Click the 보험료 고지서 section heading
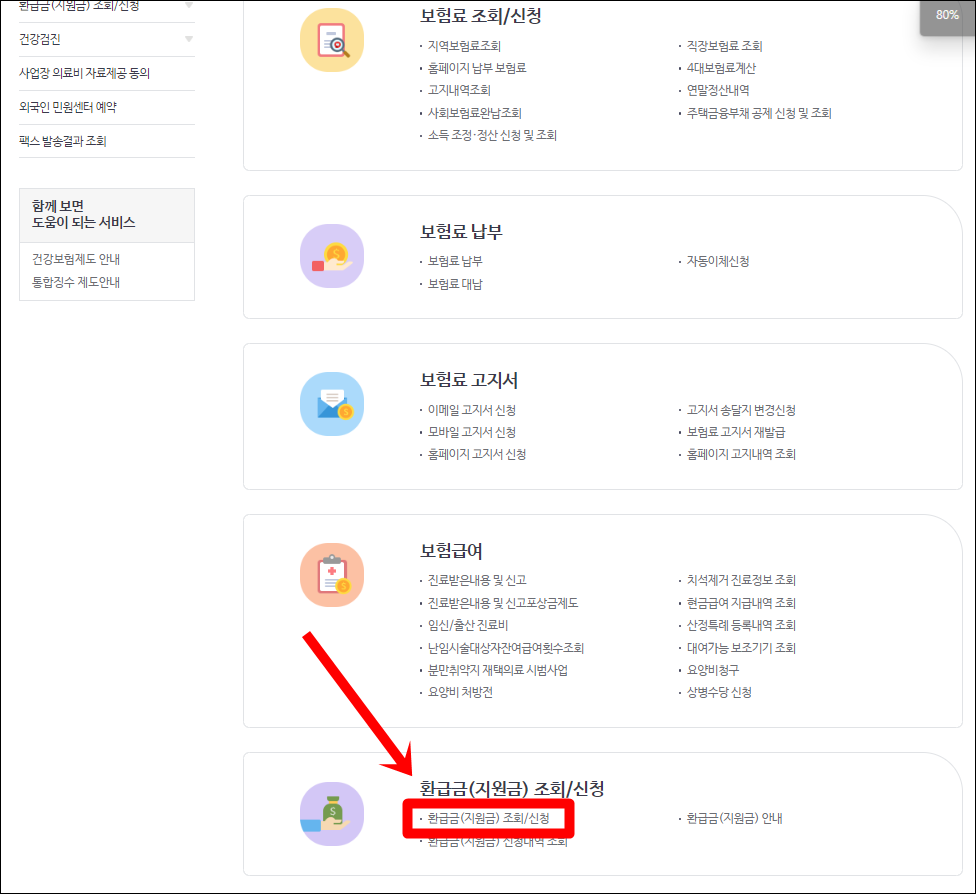The image size is (976, 894). click(469, 380)
